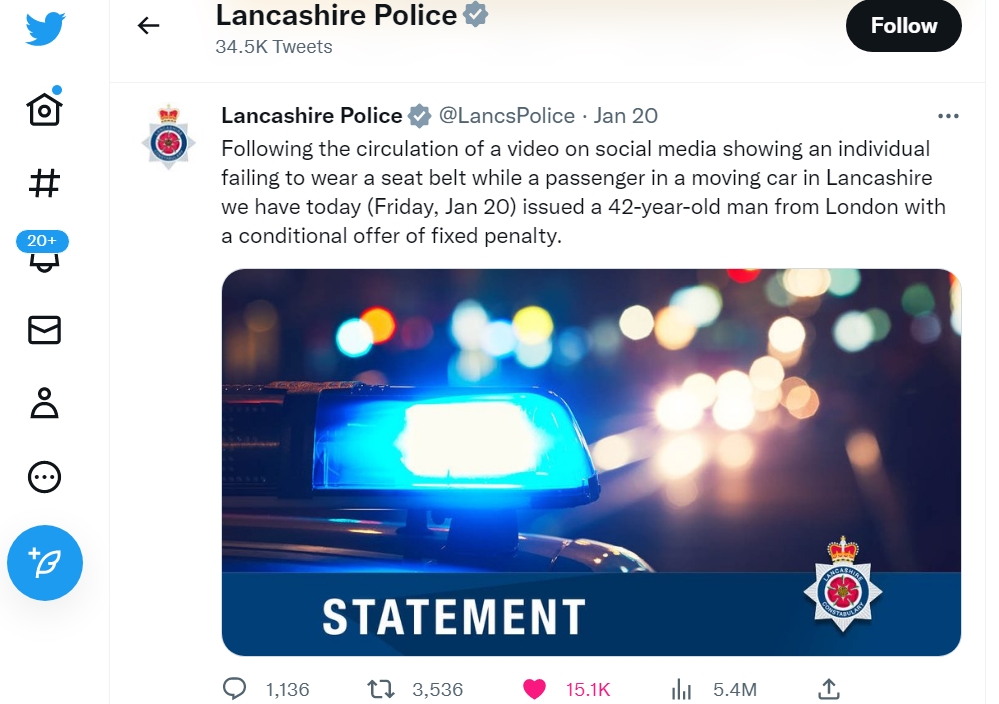Screen dimensions: 999x704
Task: Open the @LancsPolice handle link
Action: (x=507, y=115)
